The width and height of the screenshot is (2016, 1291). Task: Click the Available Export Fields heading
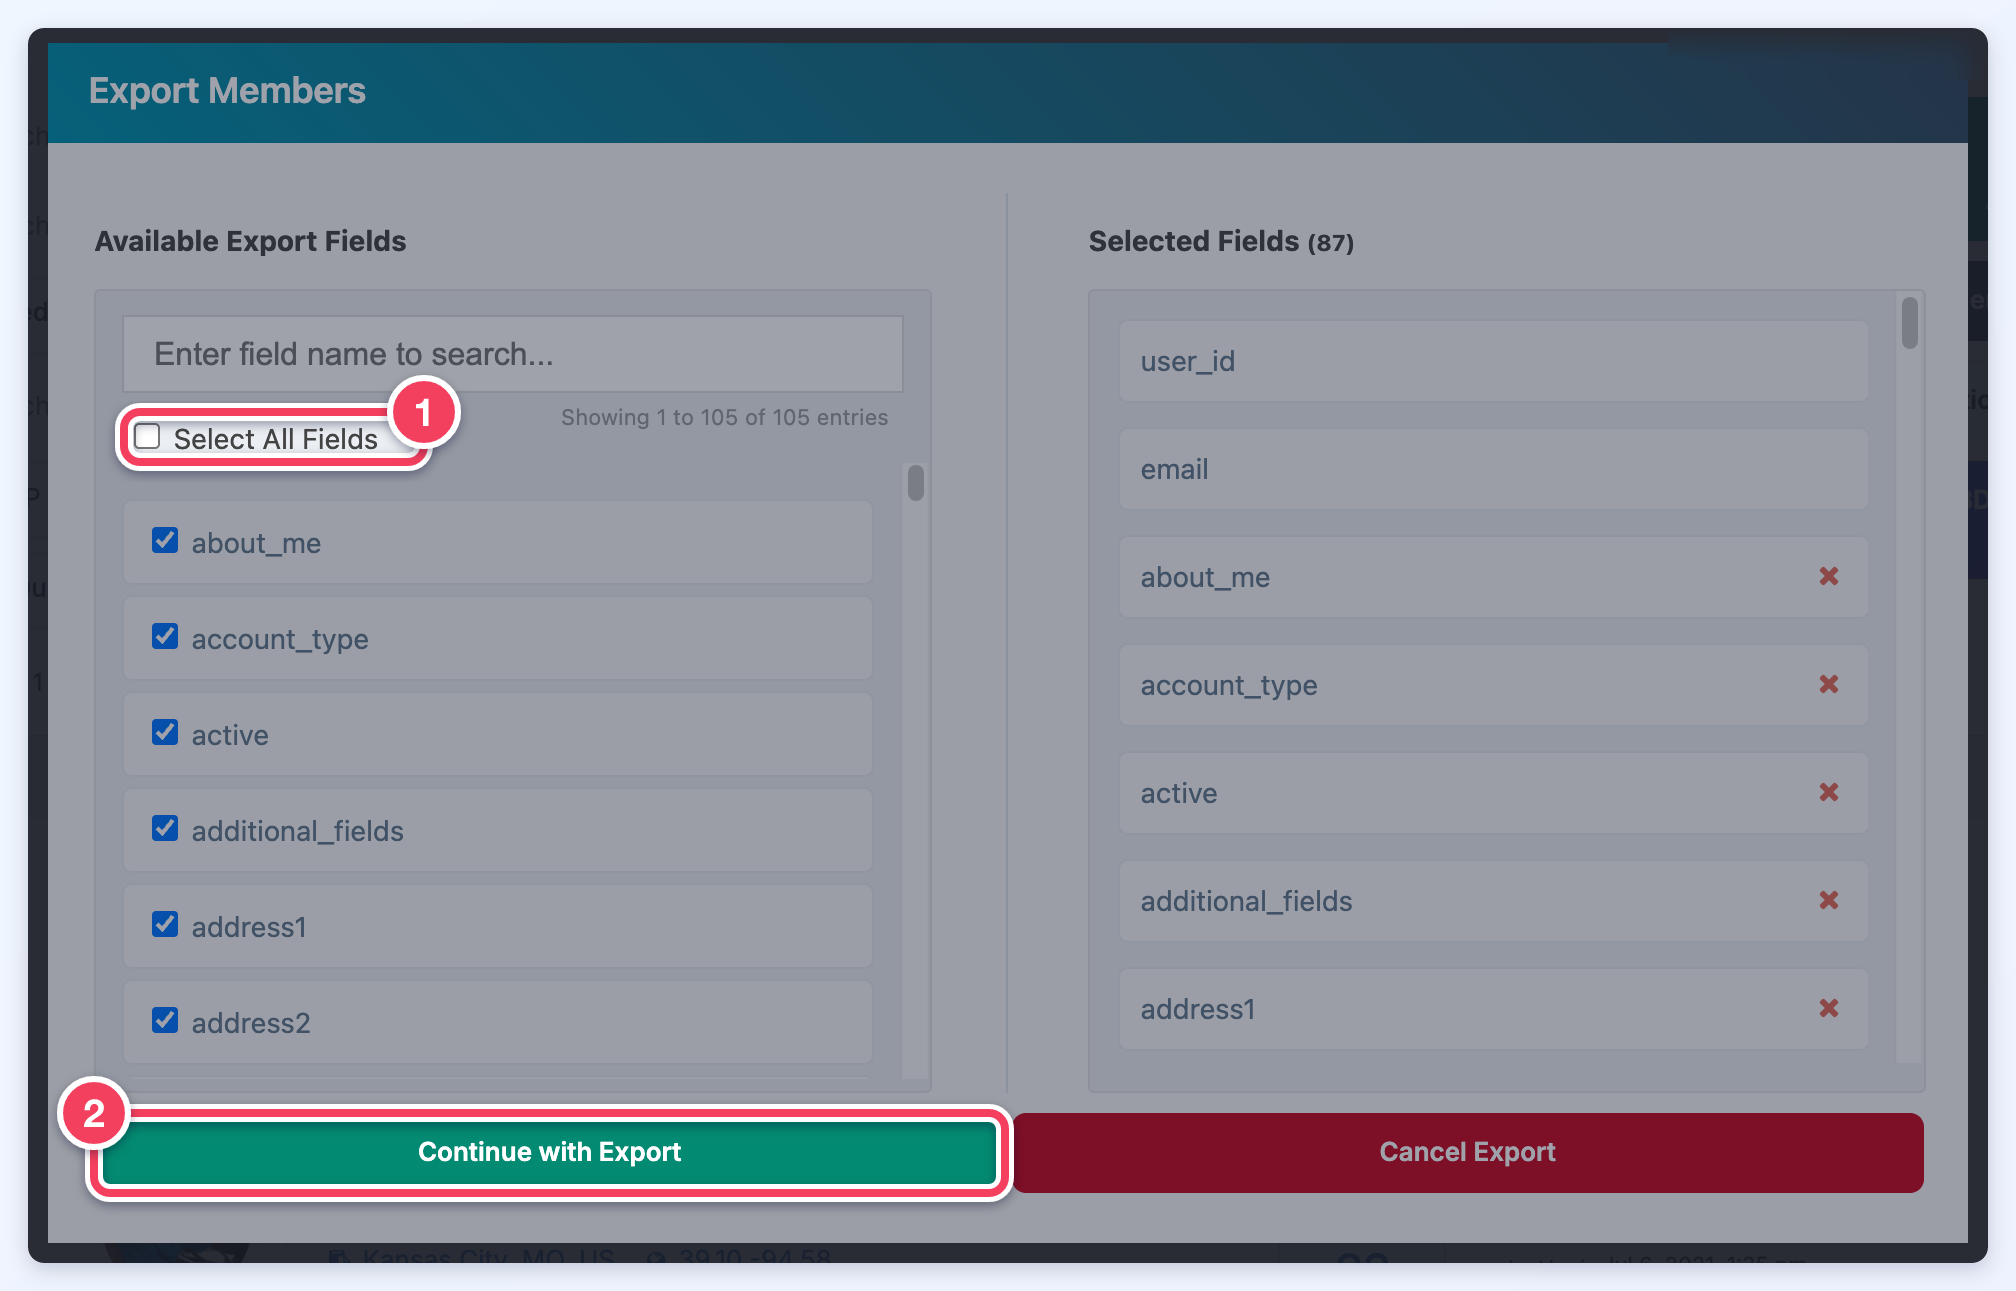pos(250,241)
